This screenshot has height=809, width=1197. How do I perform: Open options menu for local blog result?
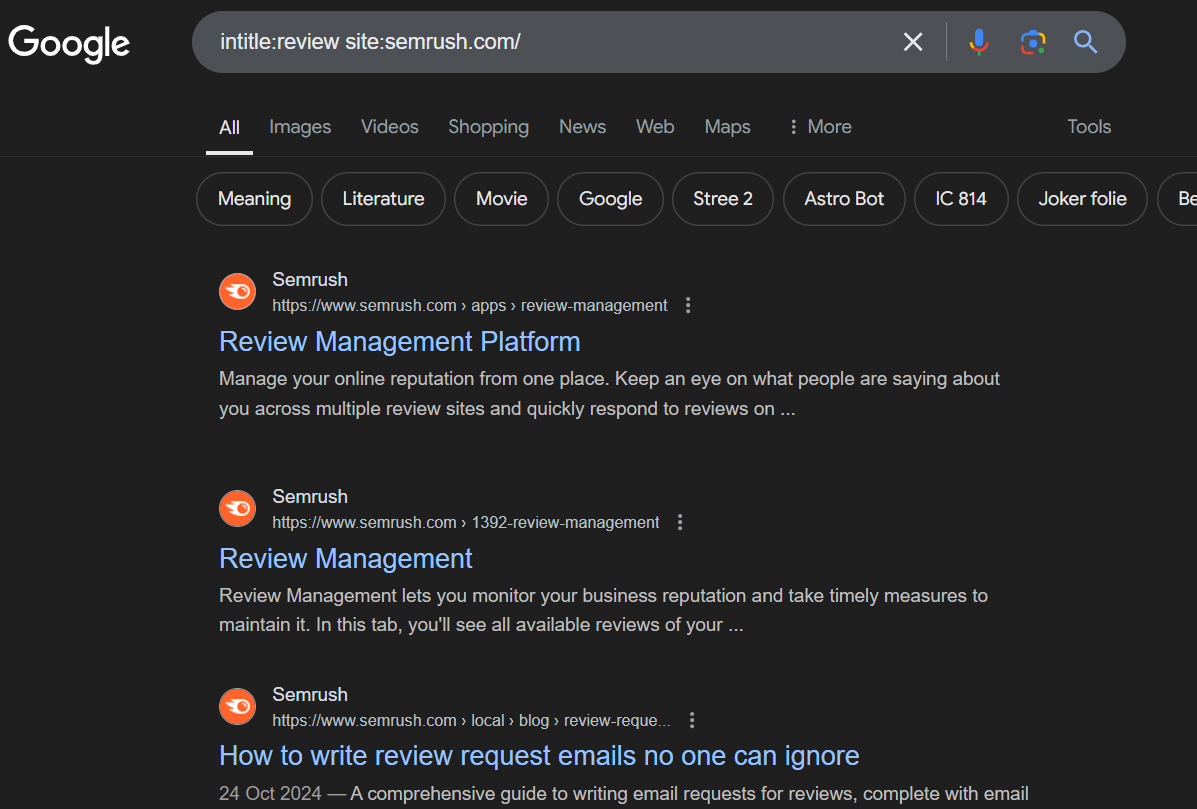click(692, 720)
